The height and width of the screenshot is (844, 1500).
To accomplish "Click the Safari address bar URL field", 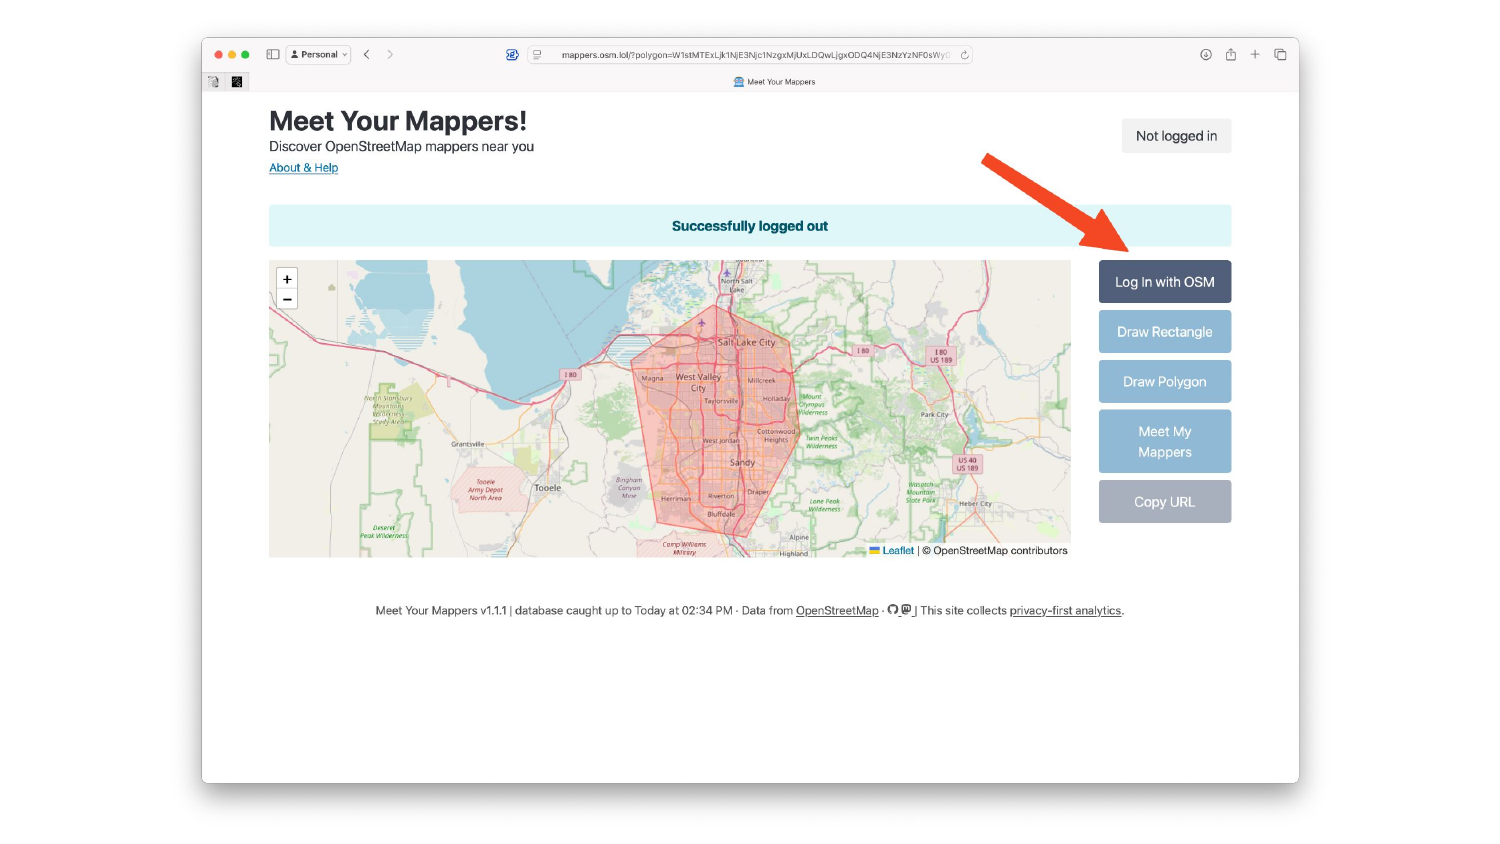I will point(750,55).
